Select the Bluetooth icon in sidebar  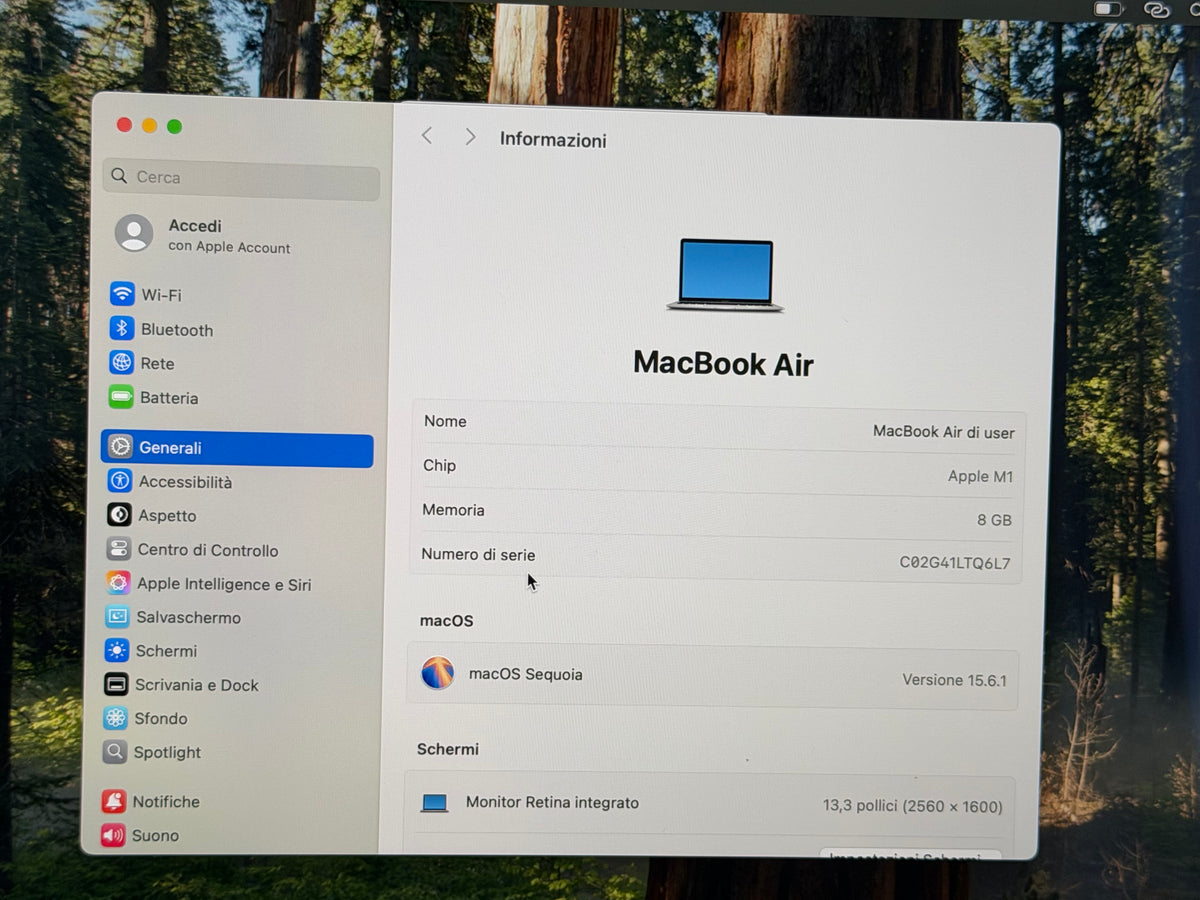click(122, 329)
